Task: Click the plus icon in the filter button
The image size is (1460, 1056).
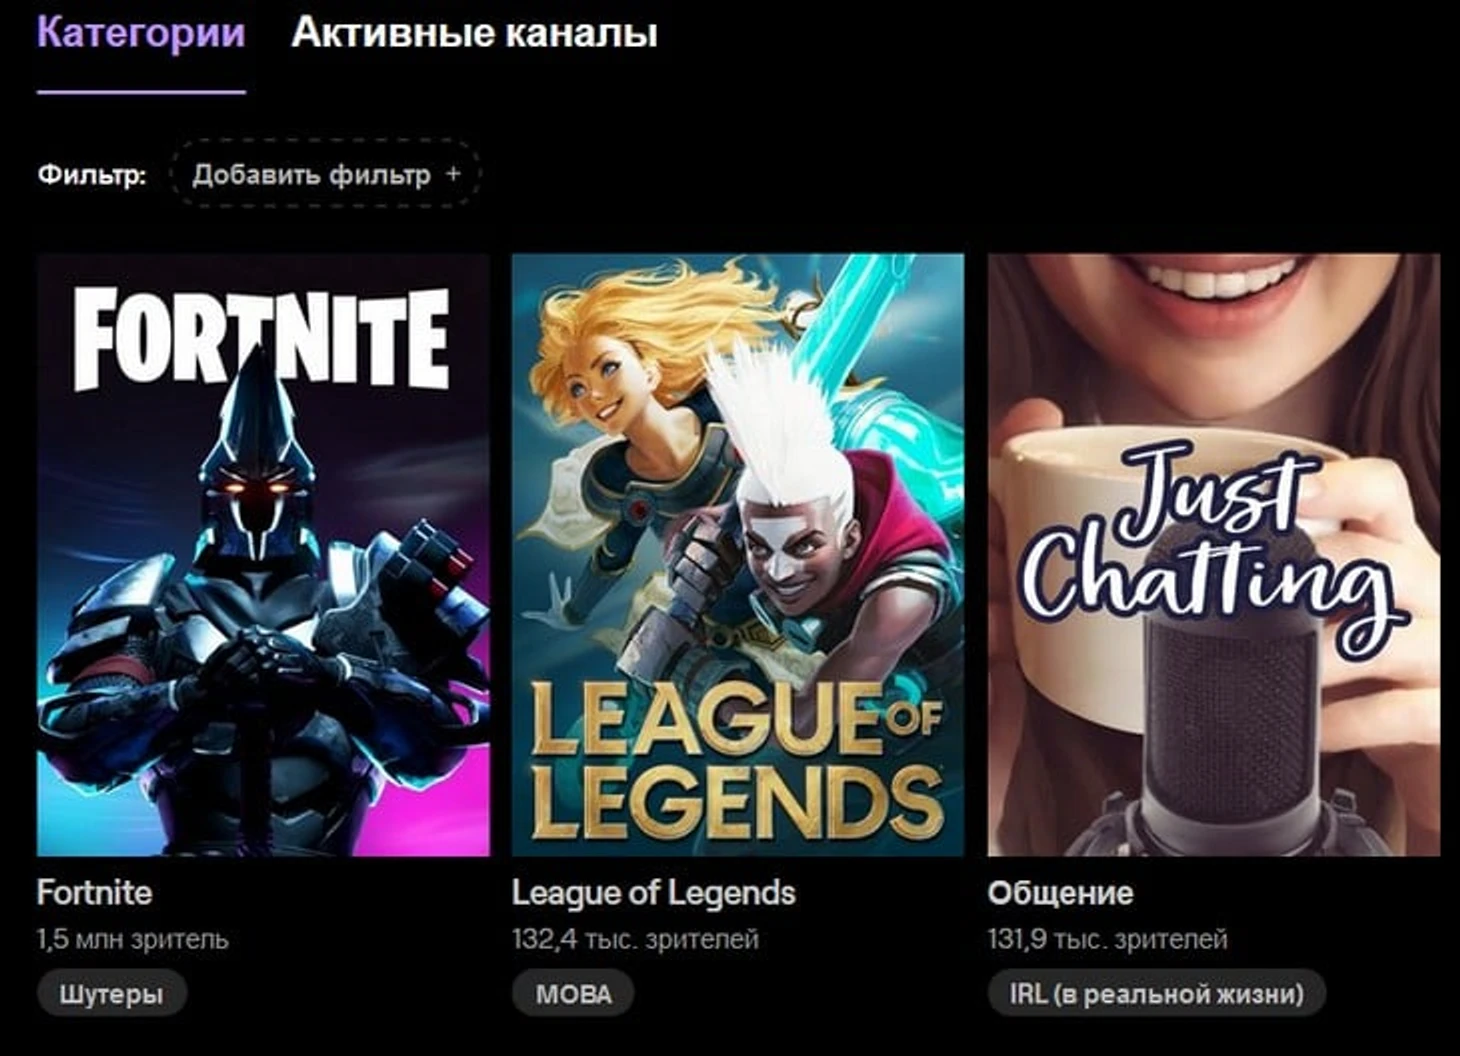Action: (x=453, y=173)
